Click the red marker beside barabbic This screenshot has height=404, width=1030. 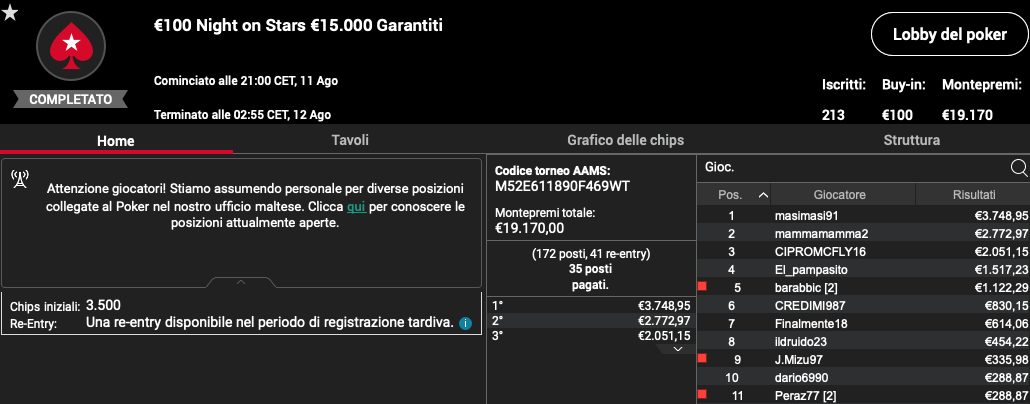pyautogui.click(x=702, y=286)
